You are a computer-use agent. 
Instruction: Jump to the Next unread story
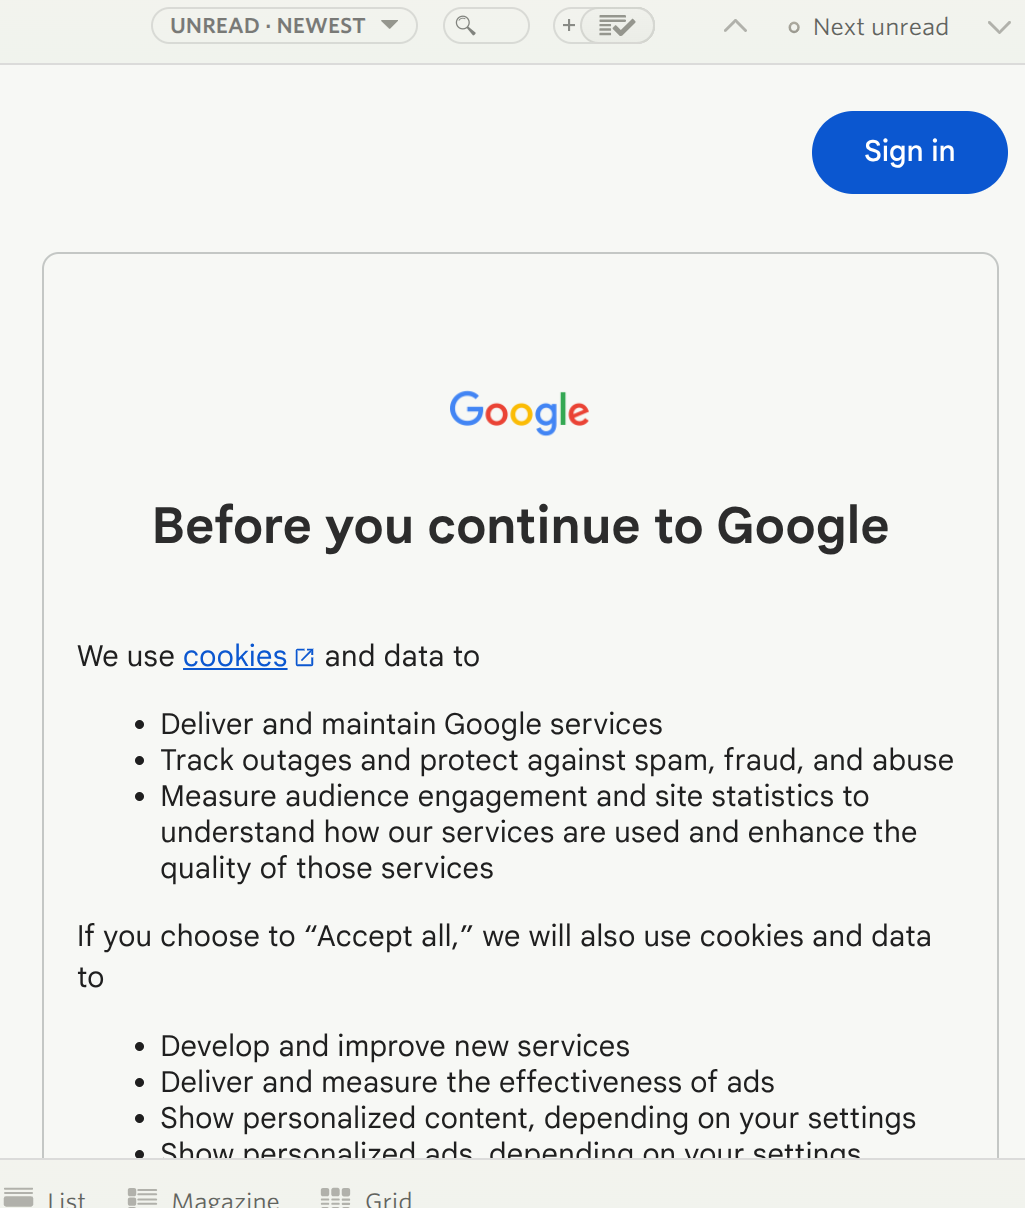tap(880, 27)
